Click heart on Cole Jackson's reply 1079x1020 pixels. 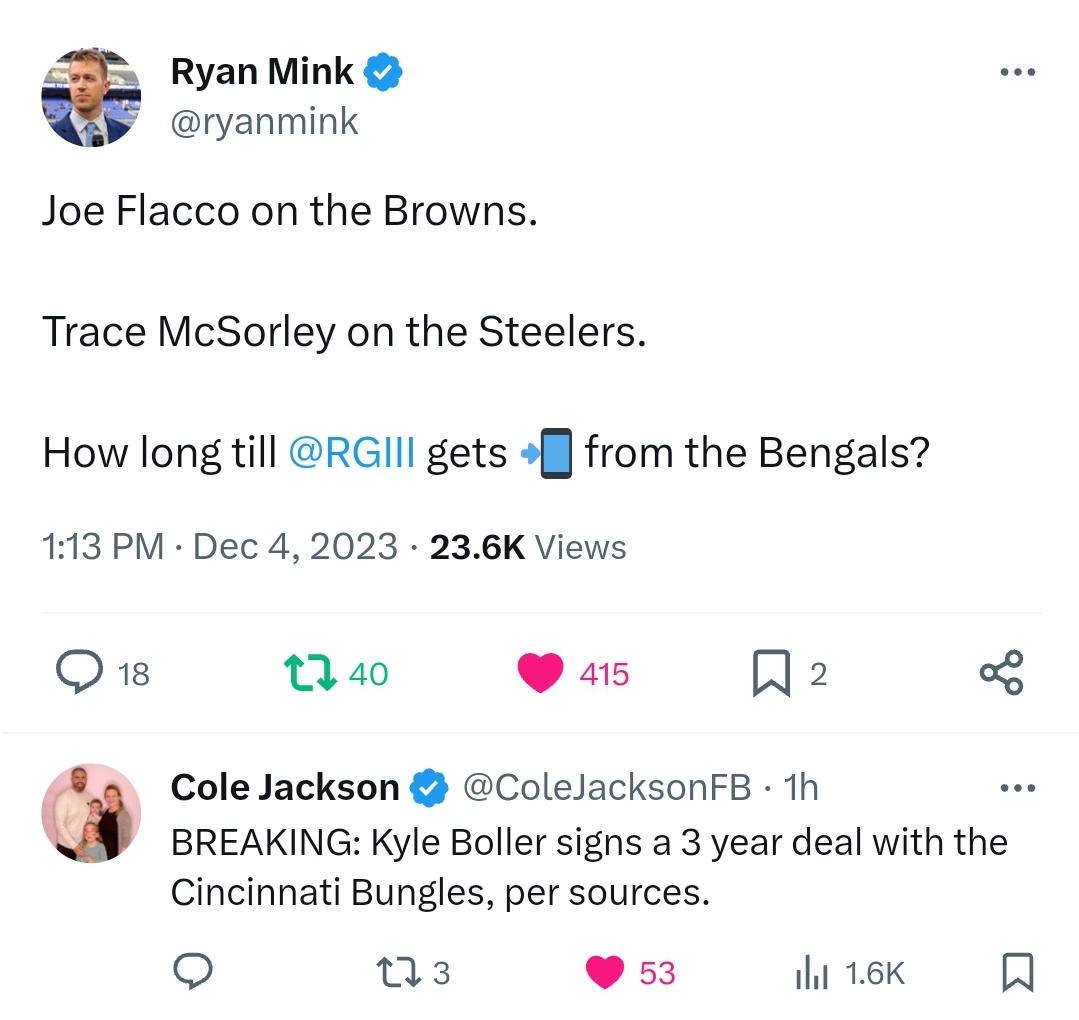coord(605,973)
